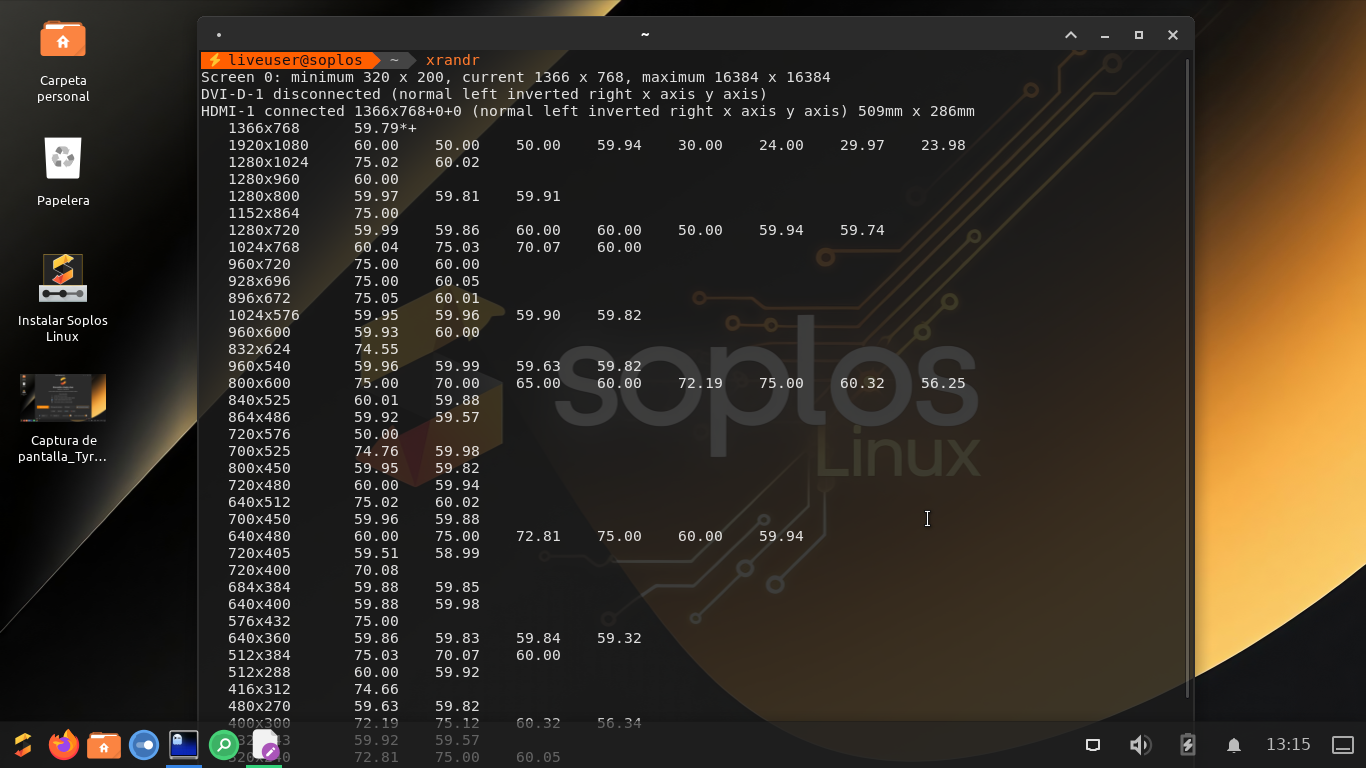Screen dimensions: 1366x768
Task: Open the 13:15 clock
Action: (1288, 745)
